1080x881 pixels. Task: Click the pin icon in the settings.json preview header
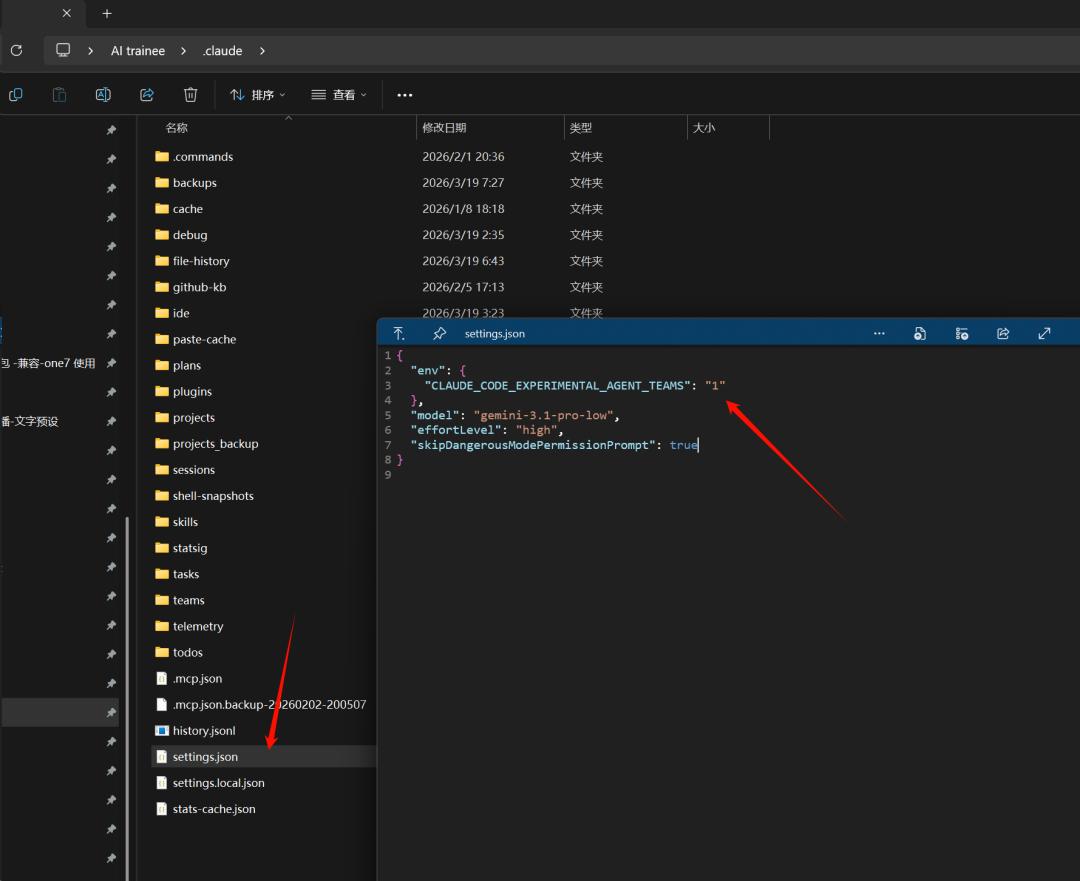pyautogui.click(x=439, y=334)
